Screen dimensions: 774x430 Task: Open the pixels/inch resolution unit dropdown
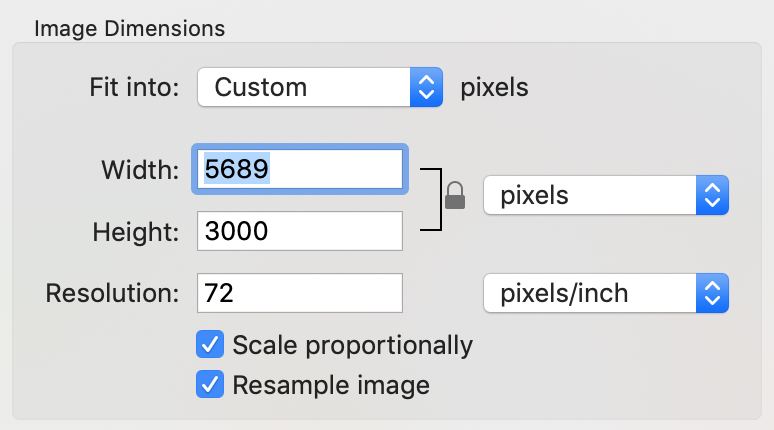click(606, 293)
